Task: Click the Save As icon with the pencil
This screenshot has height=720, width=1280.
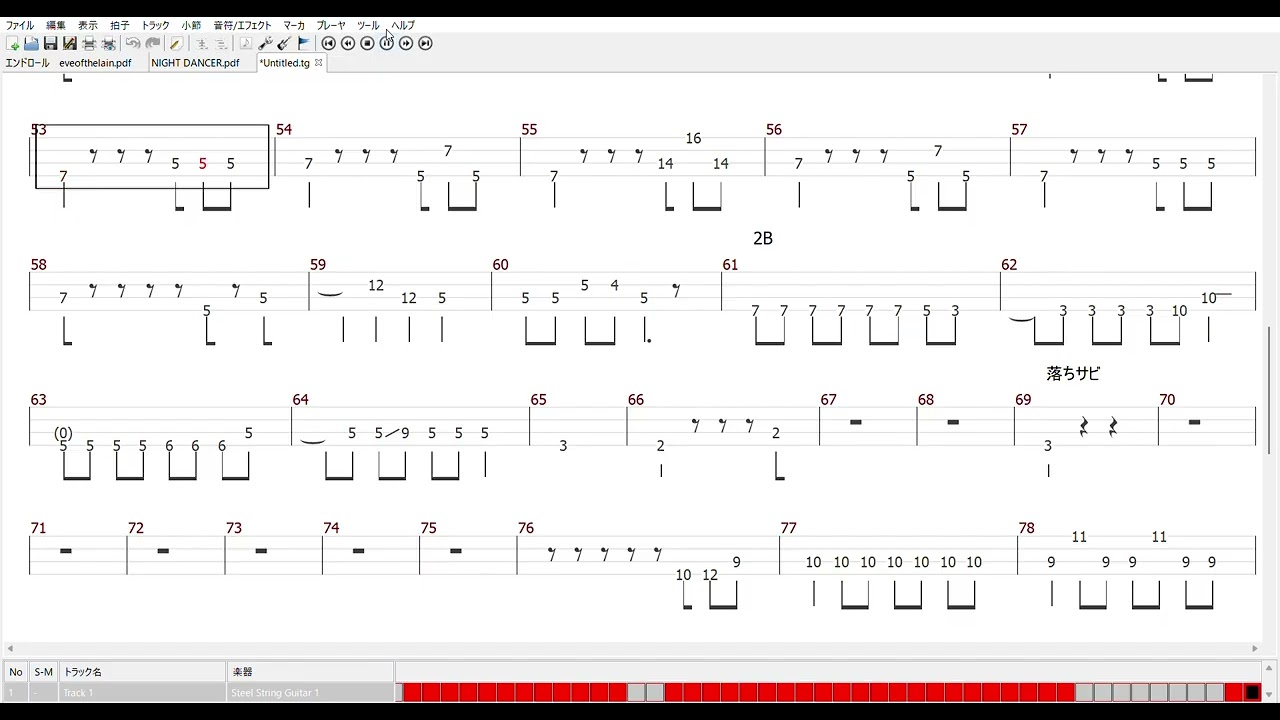Action: (69, 44)
